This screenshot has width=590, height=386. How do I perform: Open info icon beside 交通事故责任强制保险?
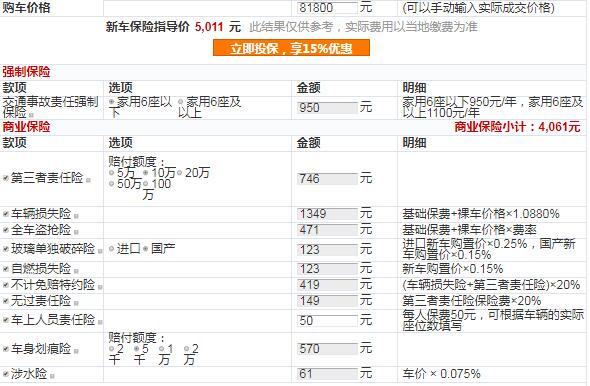[31, 115]
